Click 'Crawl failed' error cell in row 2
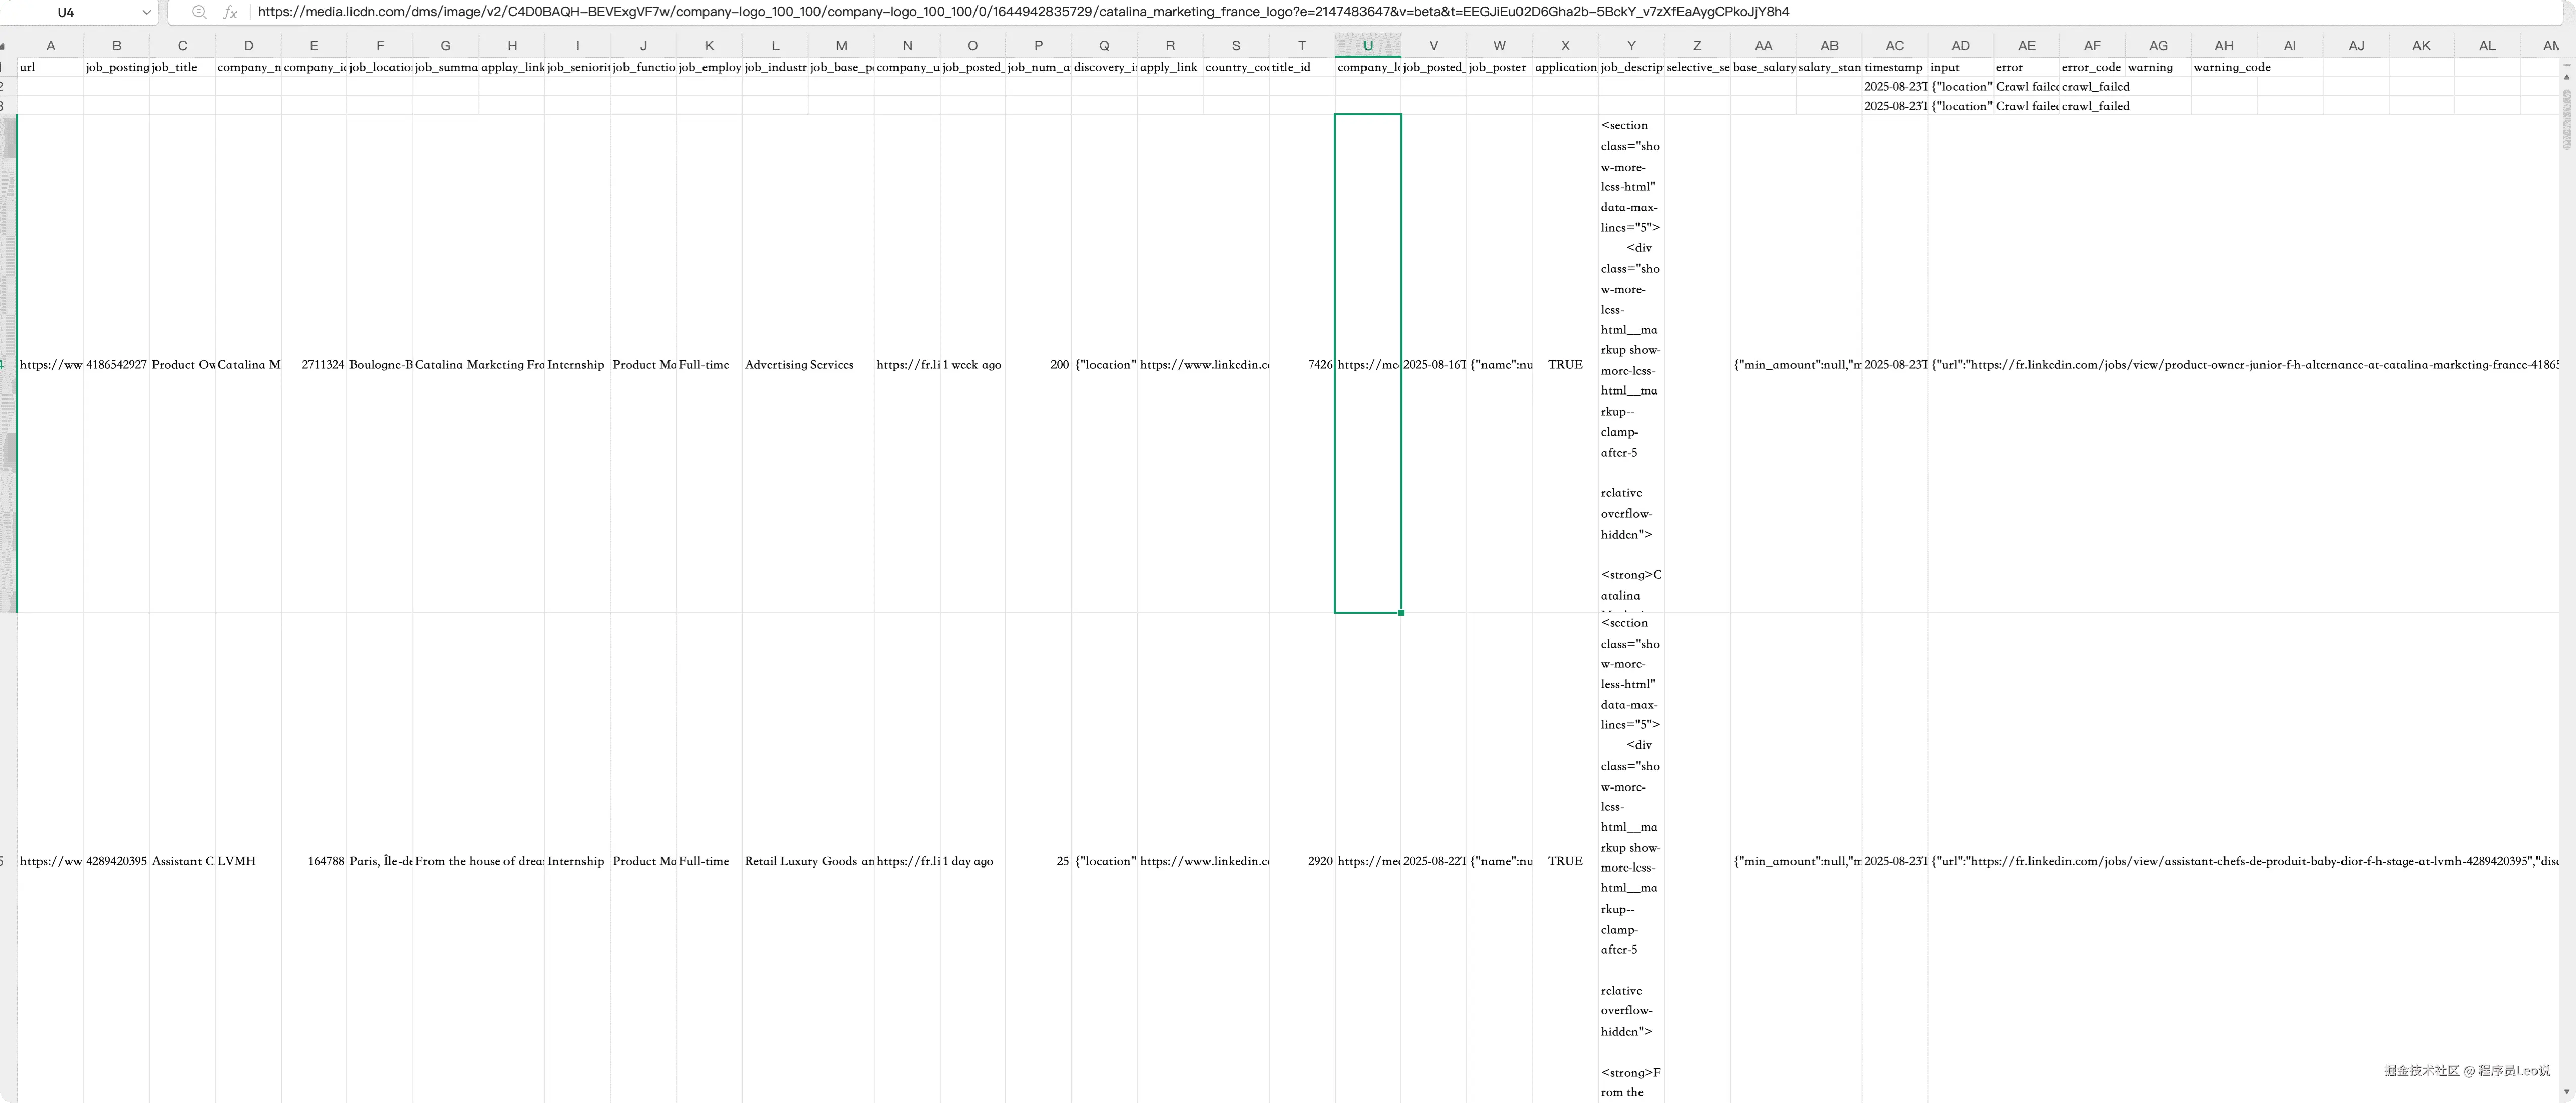The width and height of the screenshot is (2576, 1103). 2026,86
